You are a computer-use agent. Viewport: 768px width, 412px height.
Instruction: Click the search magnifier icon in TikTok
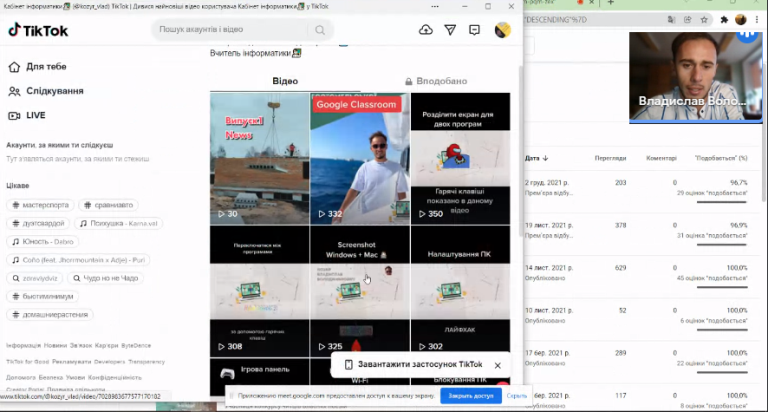(x=320, y=30)
